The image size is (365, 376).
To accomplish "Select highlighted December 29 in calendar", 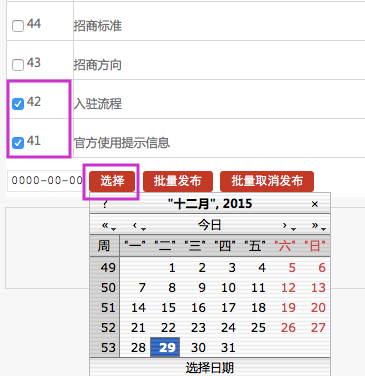I will pos(166,347).
